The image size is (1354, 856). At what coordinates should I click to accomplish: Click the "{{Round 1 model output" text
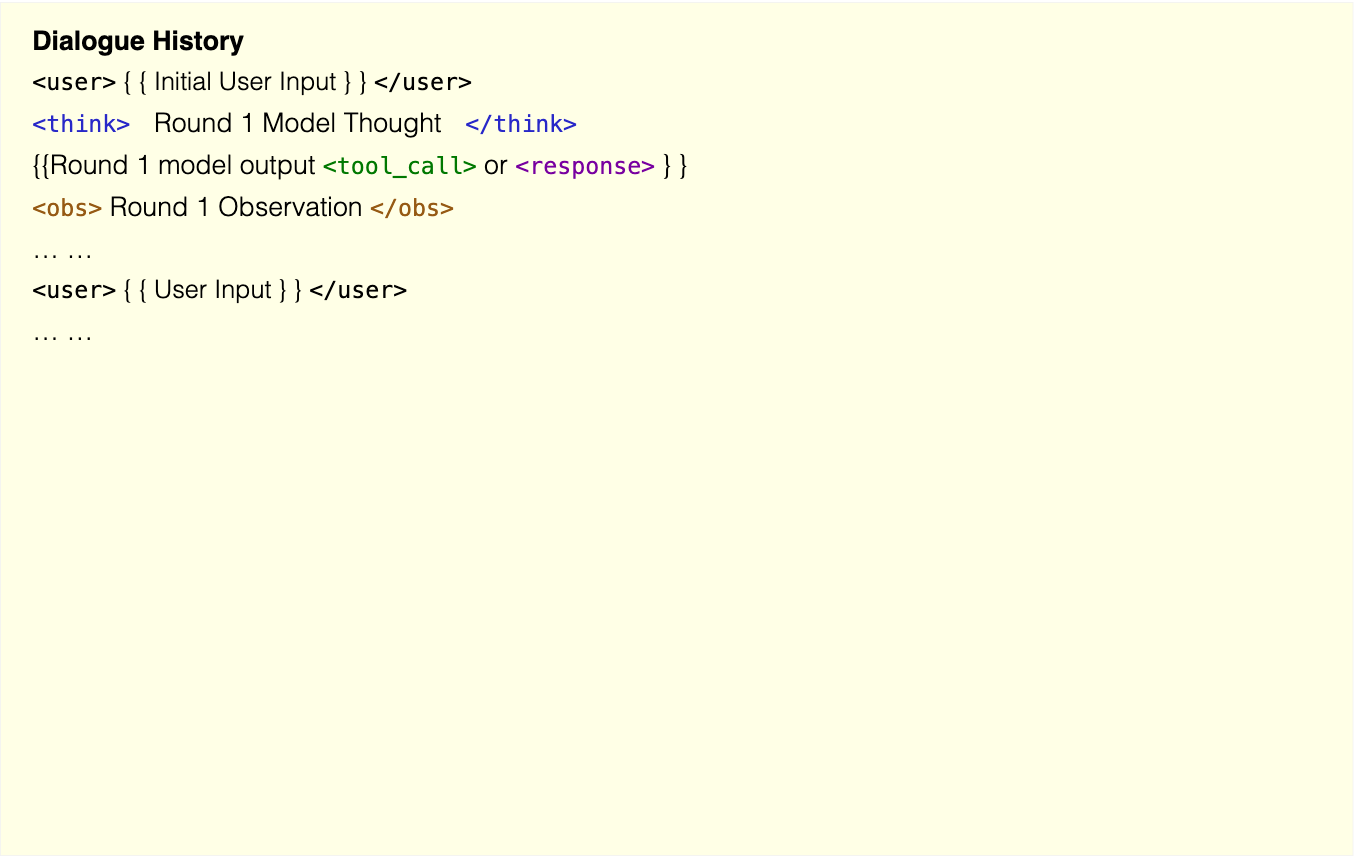click(174, 165)
